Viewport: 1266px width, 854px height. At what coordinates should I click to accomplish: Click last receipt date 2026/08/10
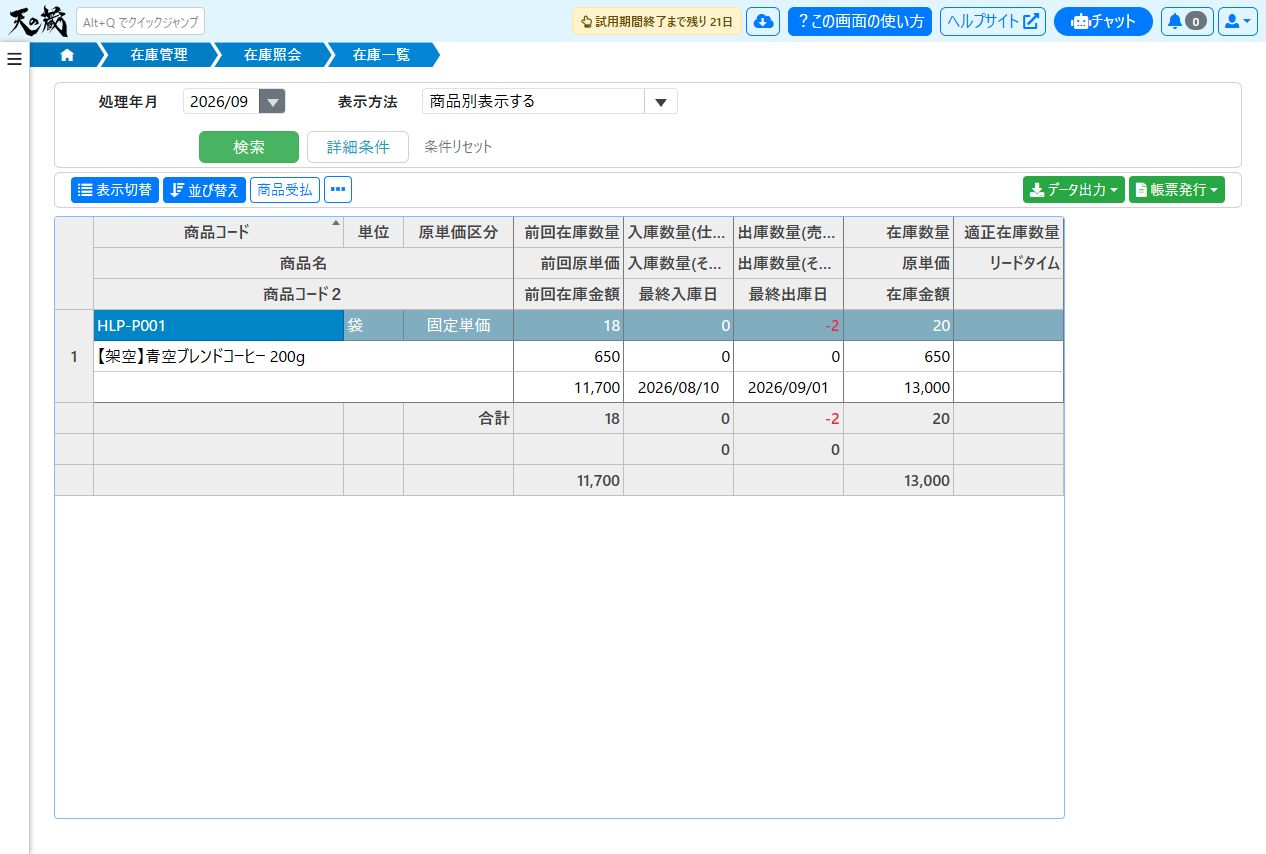[678, 387]
